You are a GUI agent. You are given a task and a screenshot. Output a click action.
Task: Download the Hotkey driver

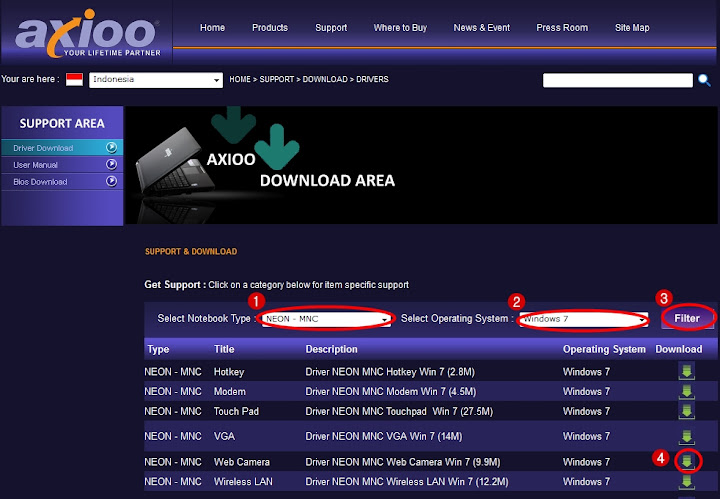[686, 371]
